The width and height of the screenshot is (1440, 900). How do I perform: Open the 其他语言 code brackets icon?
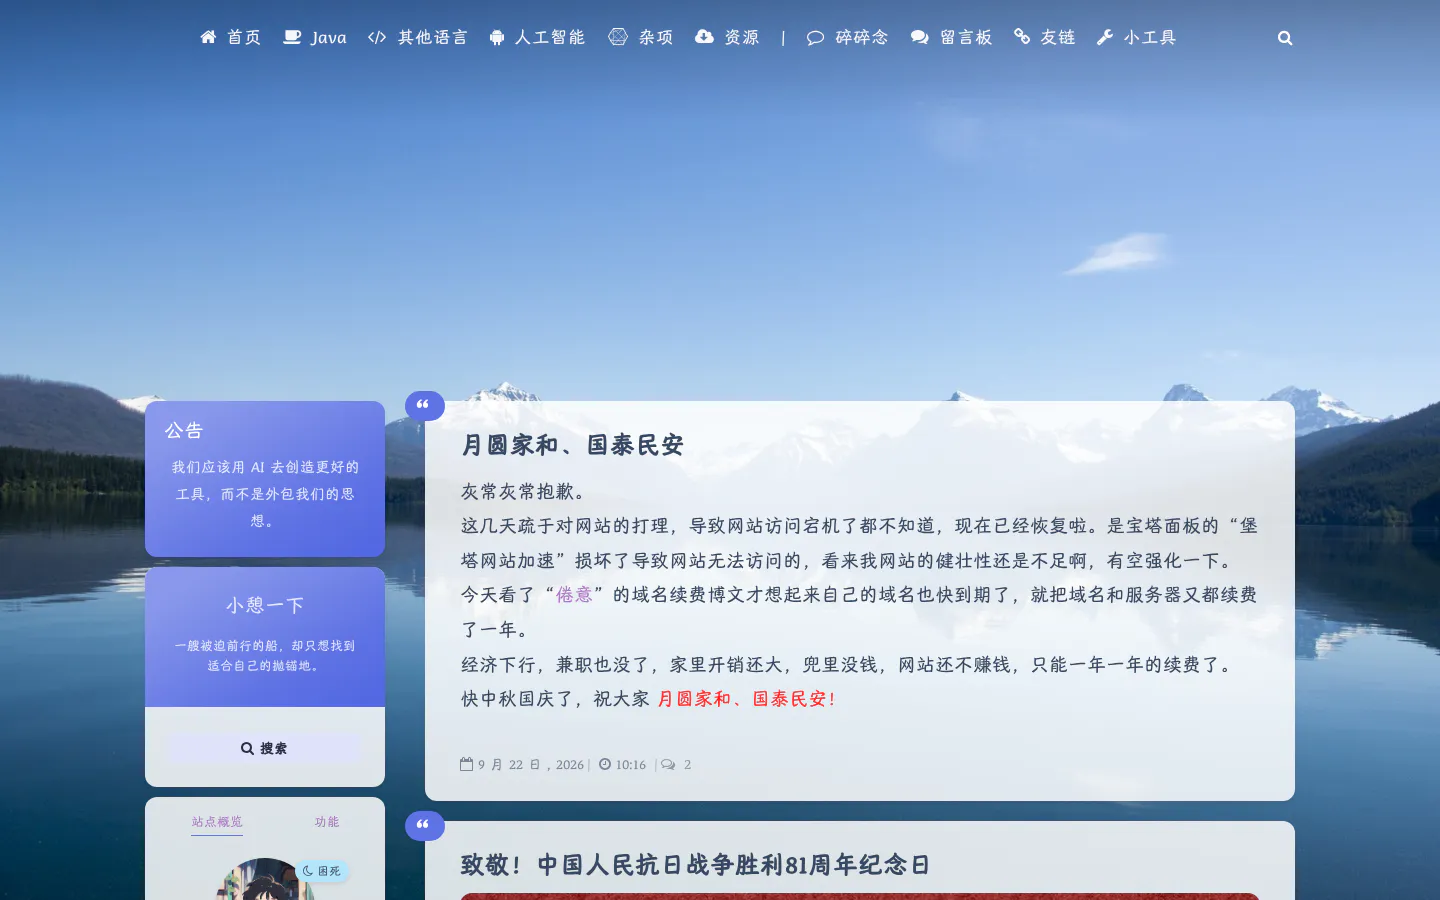coord(377,37)
